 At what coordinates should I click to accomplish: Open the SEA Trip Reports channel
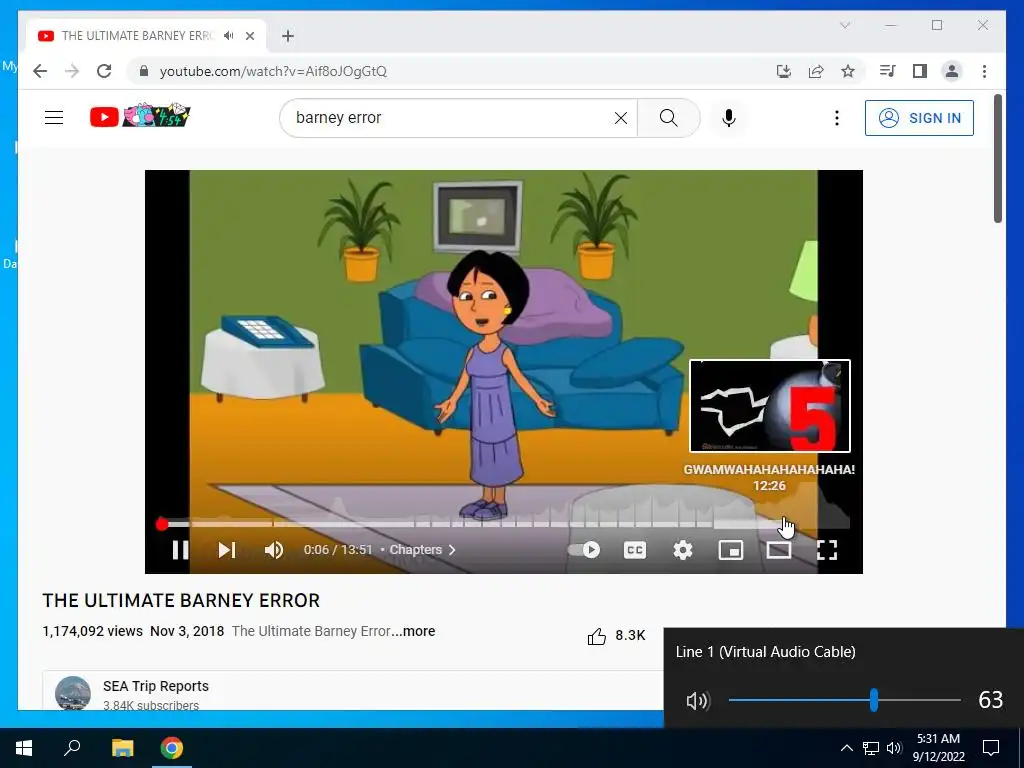[155, 686]
